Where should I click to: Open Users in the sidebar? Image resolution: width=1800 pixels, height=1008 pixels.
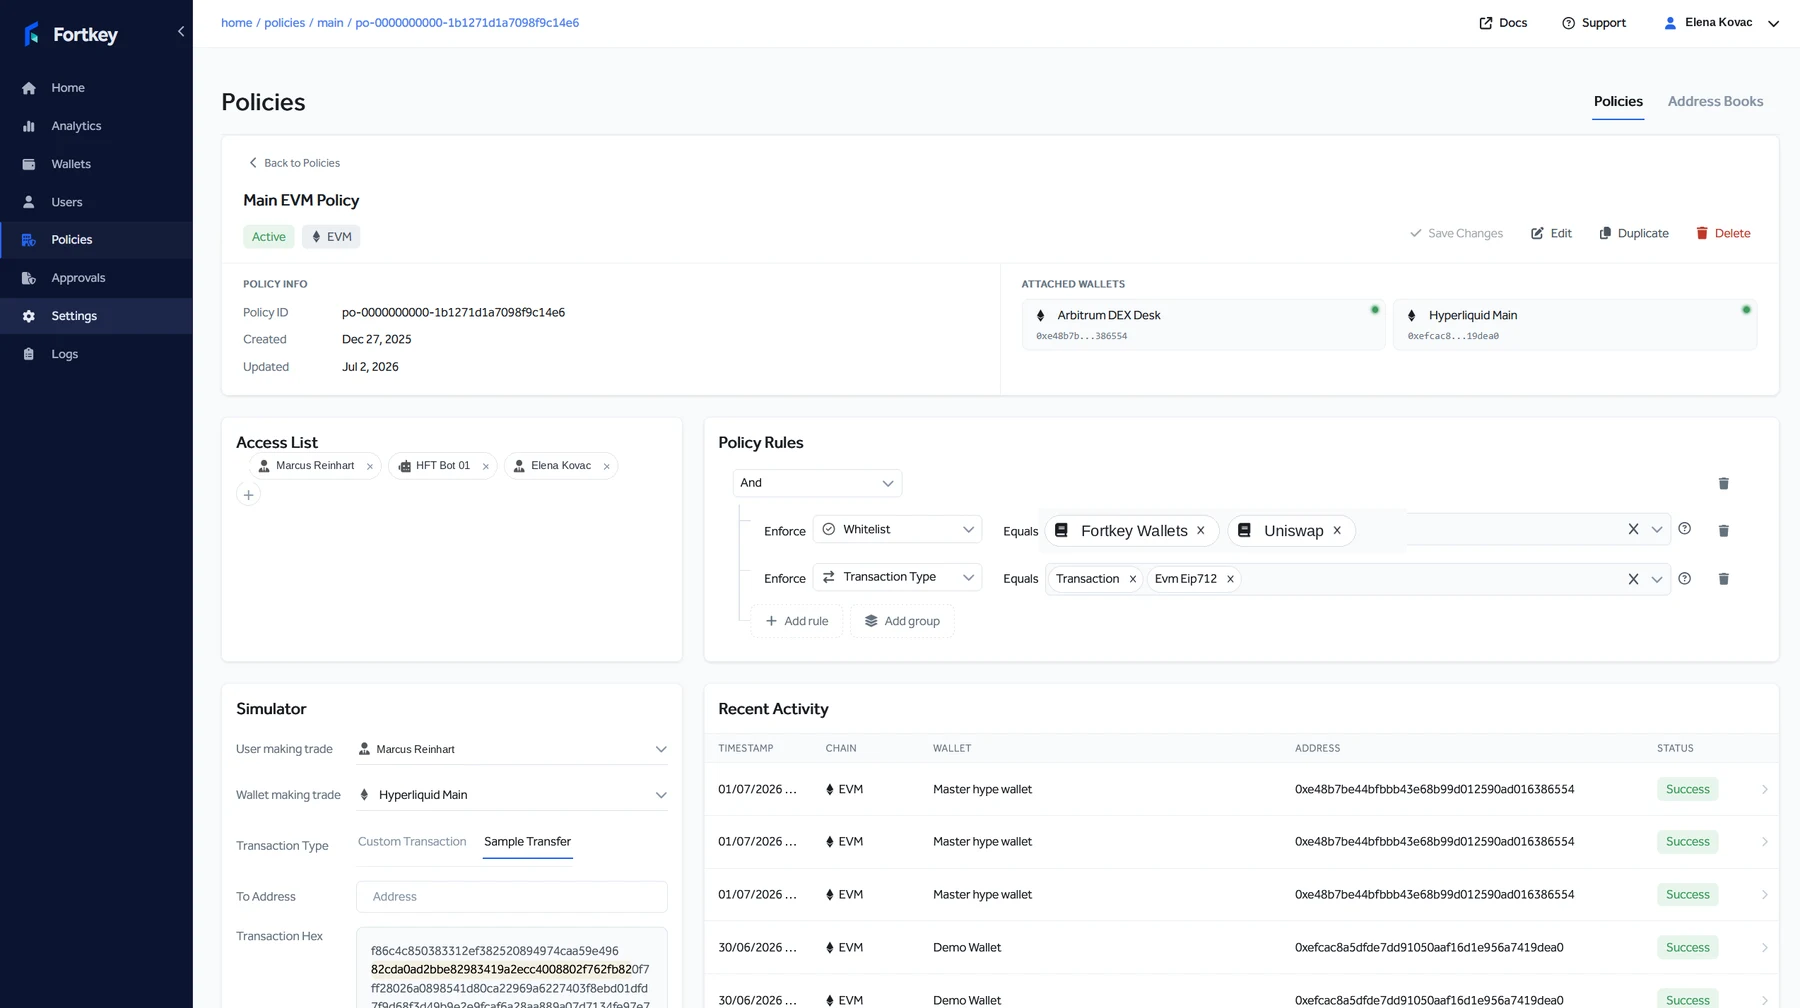coord(96,202)
